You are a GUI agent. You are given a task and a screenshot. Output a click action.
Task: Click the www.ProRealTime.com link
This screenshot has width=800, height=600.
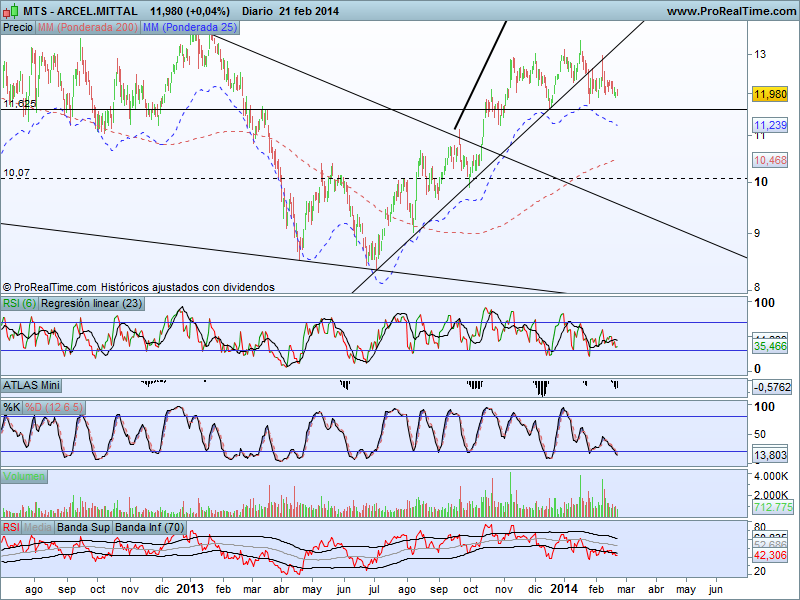[x=731, y=11]
